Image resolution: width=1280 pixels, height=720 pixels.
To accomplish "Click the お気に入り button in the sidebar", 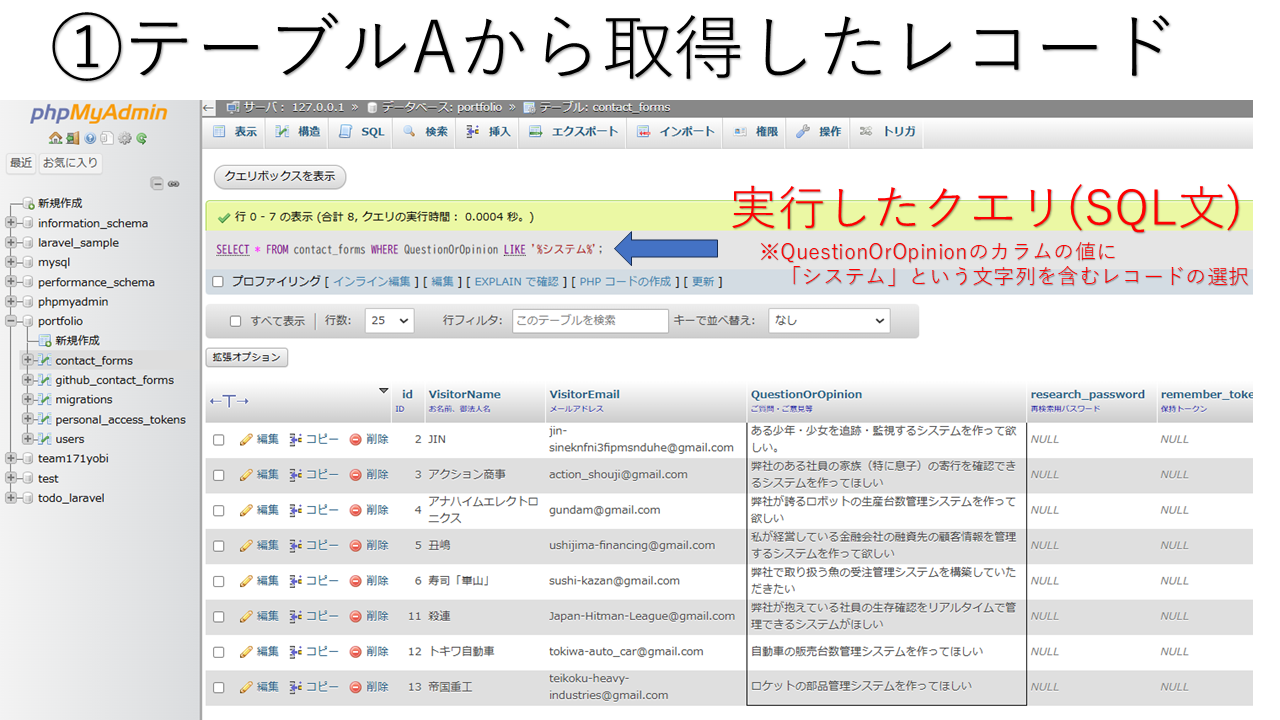I will coord(70,162).
